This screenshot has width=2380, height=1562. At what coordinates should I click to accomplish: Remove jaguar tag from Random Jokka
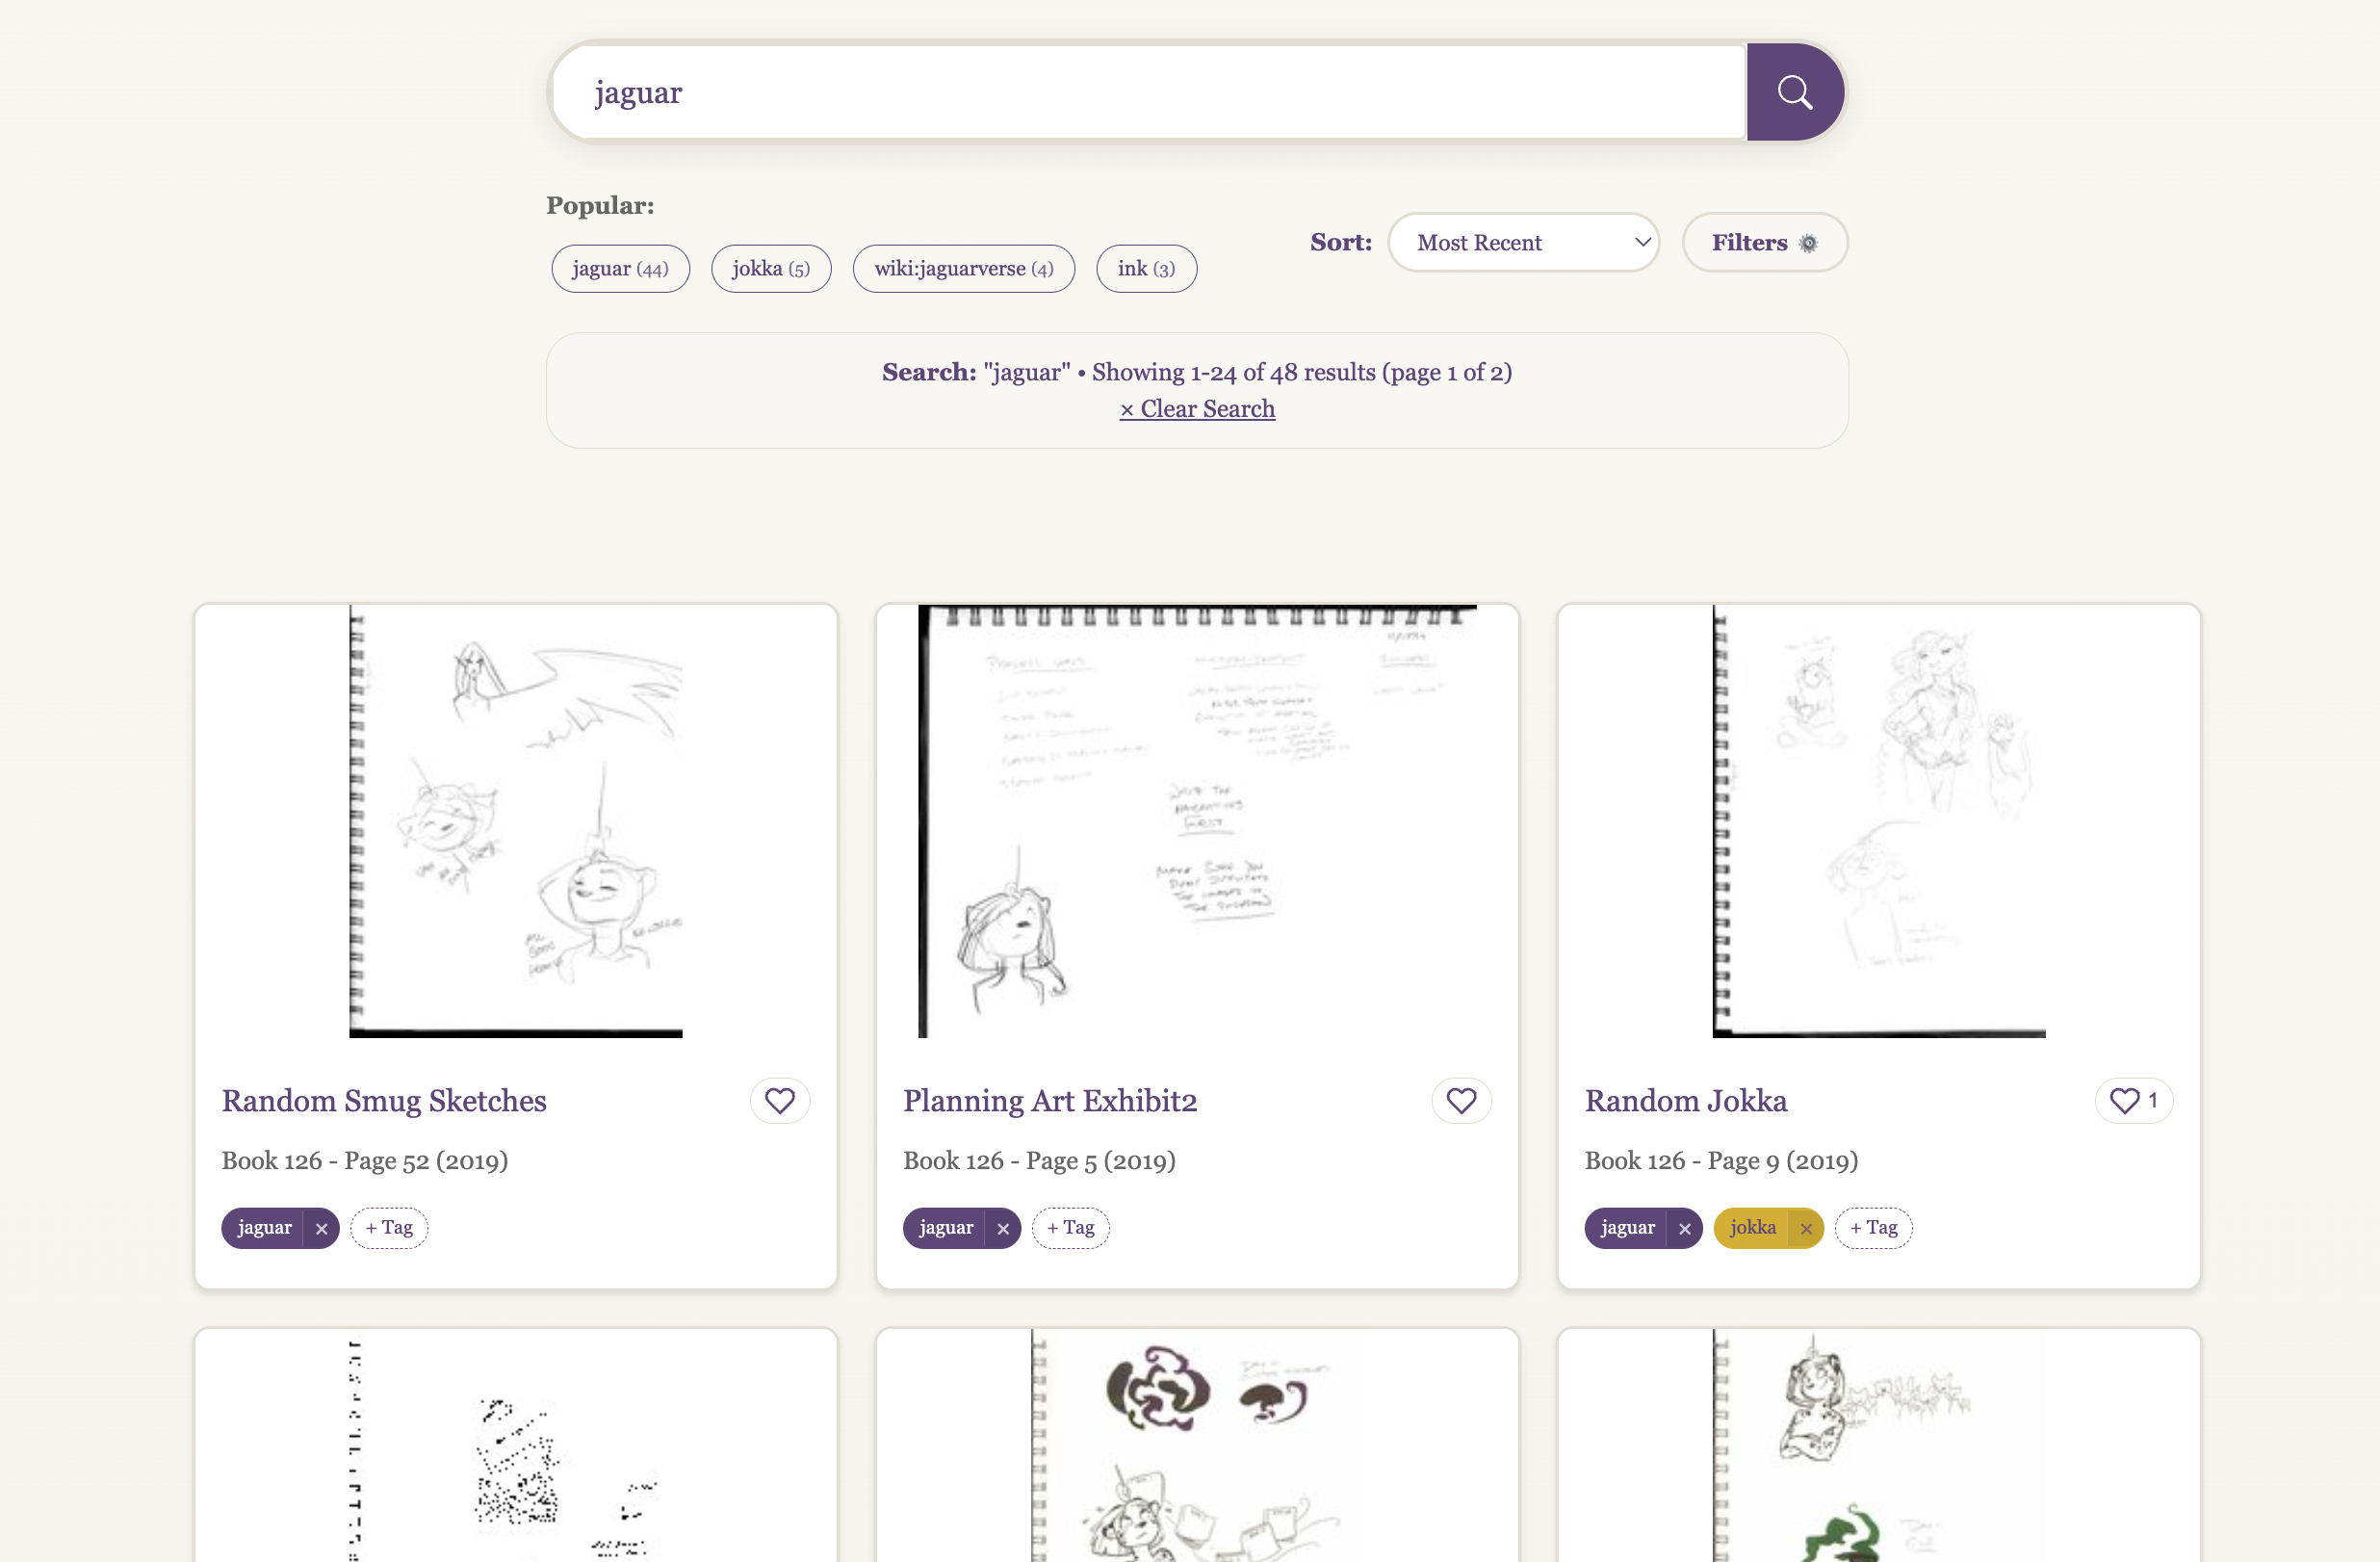coord(1685,1228)
